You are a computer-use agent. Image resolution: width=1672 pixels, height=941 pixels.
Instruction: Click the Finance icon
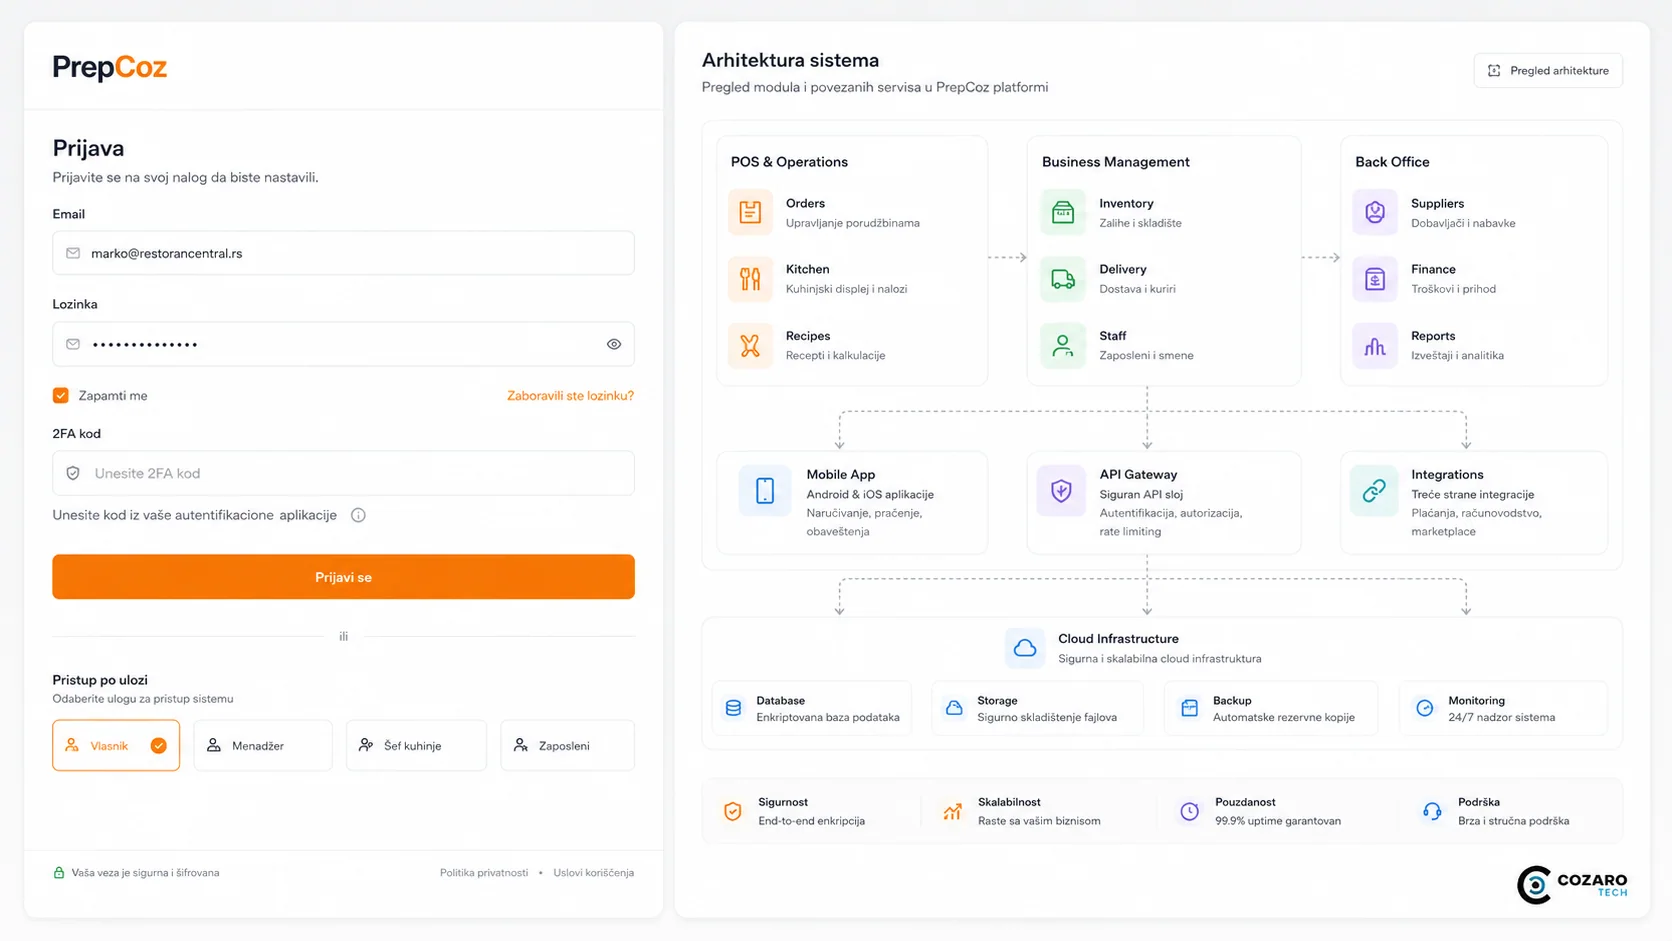(1375, 278)
